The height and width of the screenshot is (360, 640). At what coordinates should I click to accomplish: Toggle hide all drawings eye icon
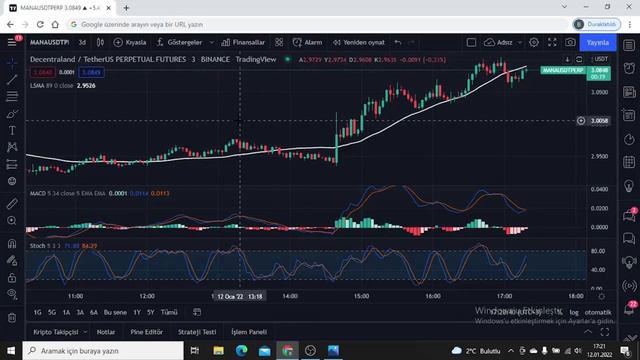click(12, 294)
